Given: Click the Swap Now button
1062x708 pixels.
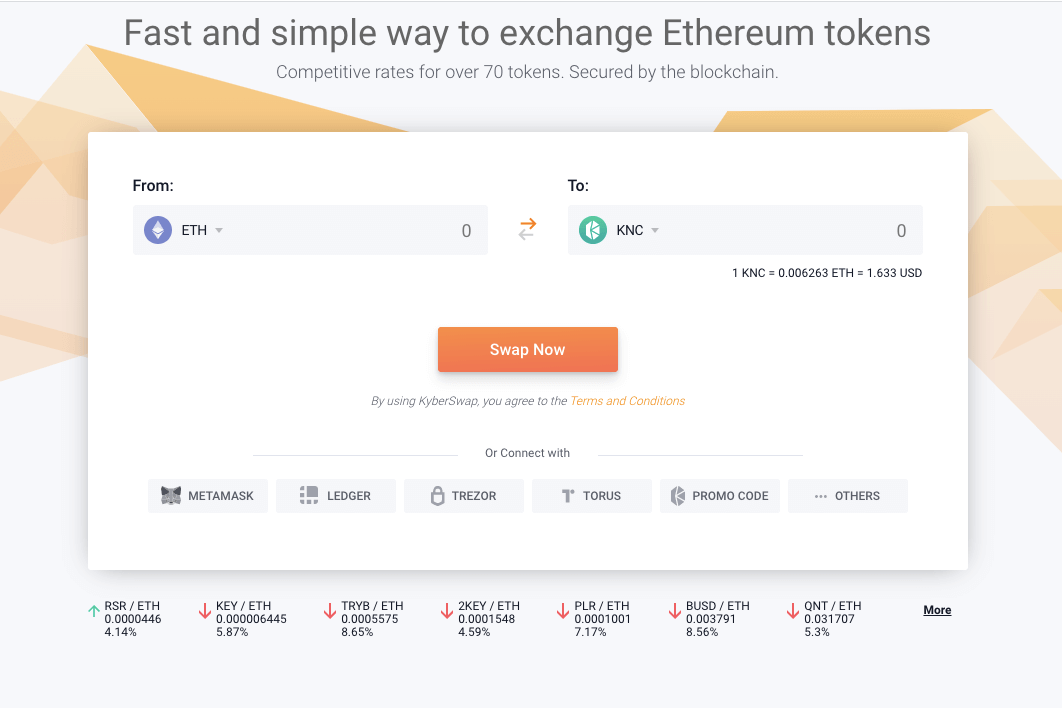Looking at the screenshot, I should tap(528, 350).
